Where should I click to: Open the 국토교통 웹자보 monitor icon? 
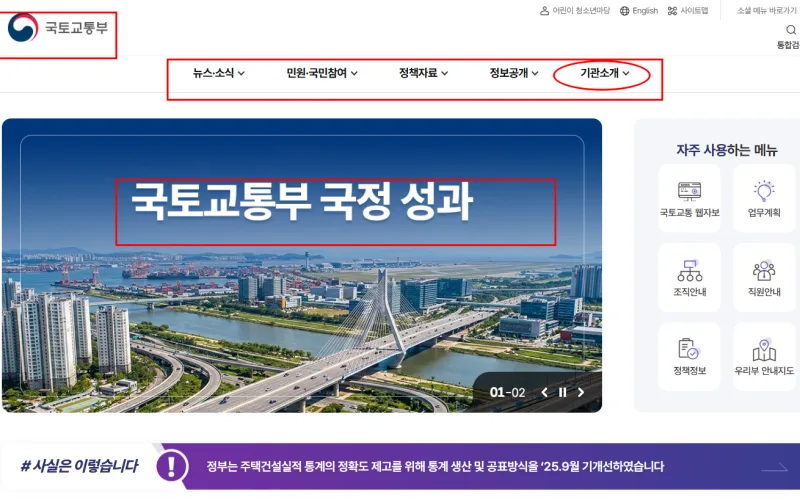pyautogui.click(x=689, y=191)
